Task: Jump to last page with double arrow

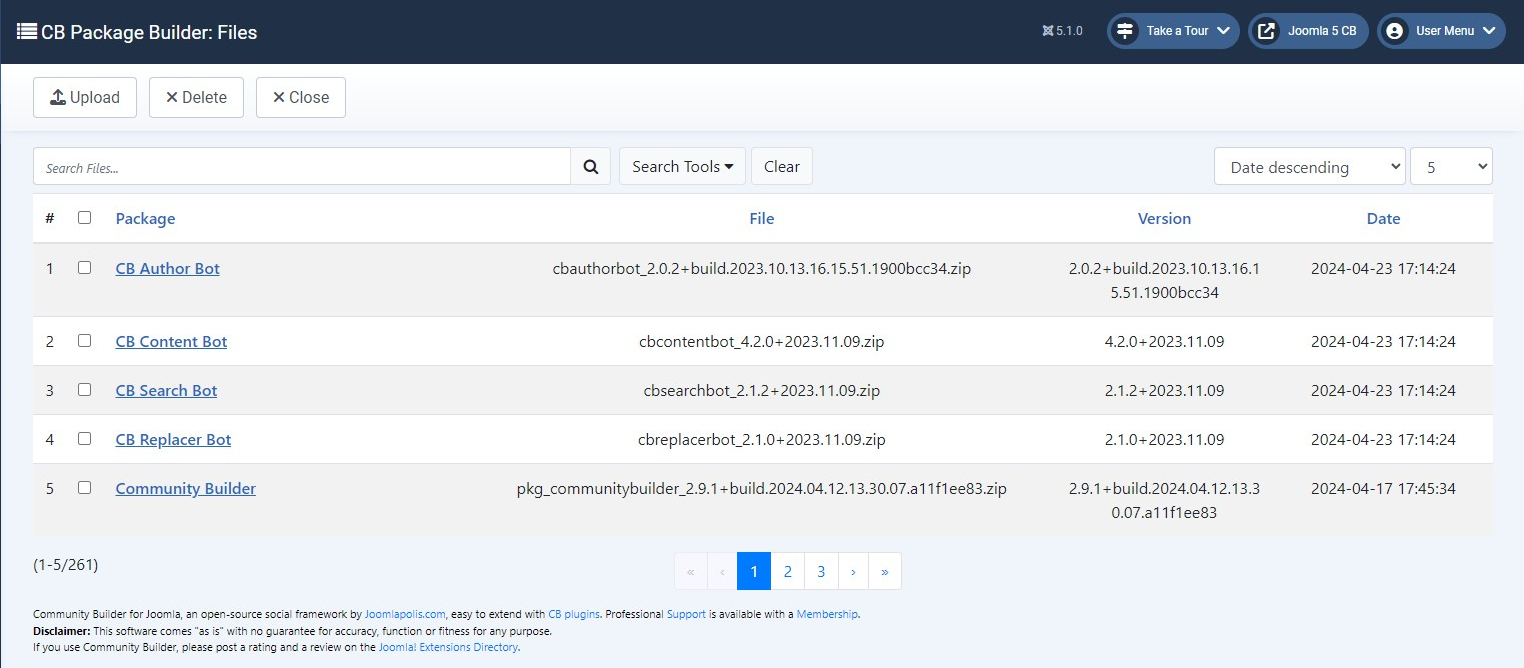Action: (x=885, y=571)
